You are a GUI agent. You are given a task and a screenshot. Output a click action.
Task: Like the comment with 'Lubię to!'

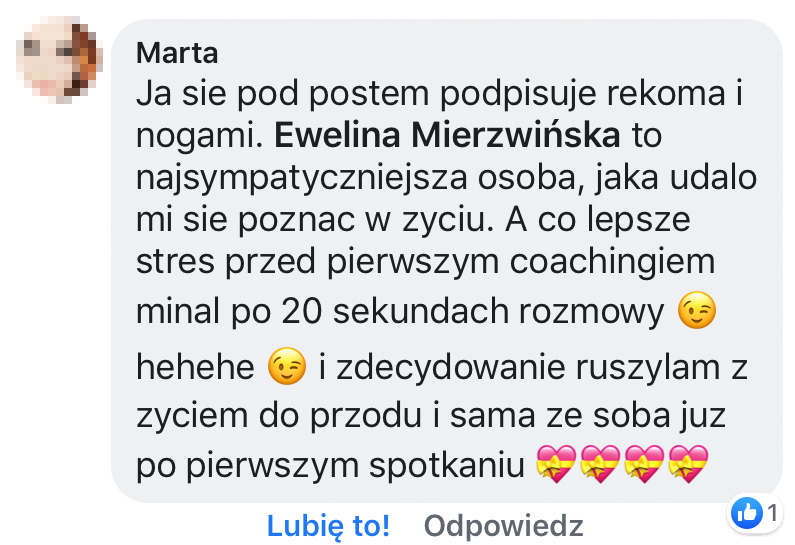(328, 526)
